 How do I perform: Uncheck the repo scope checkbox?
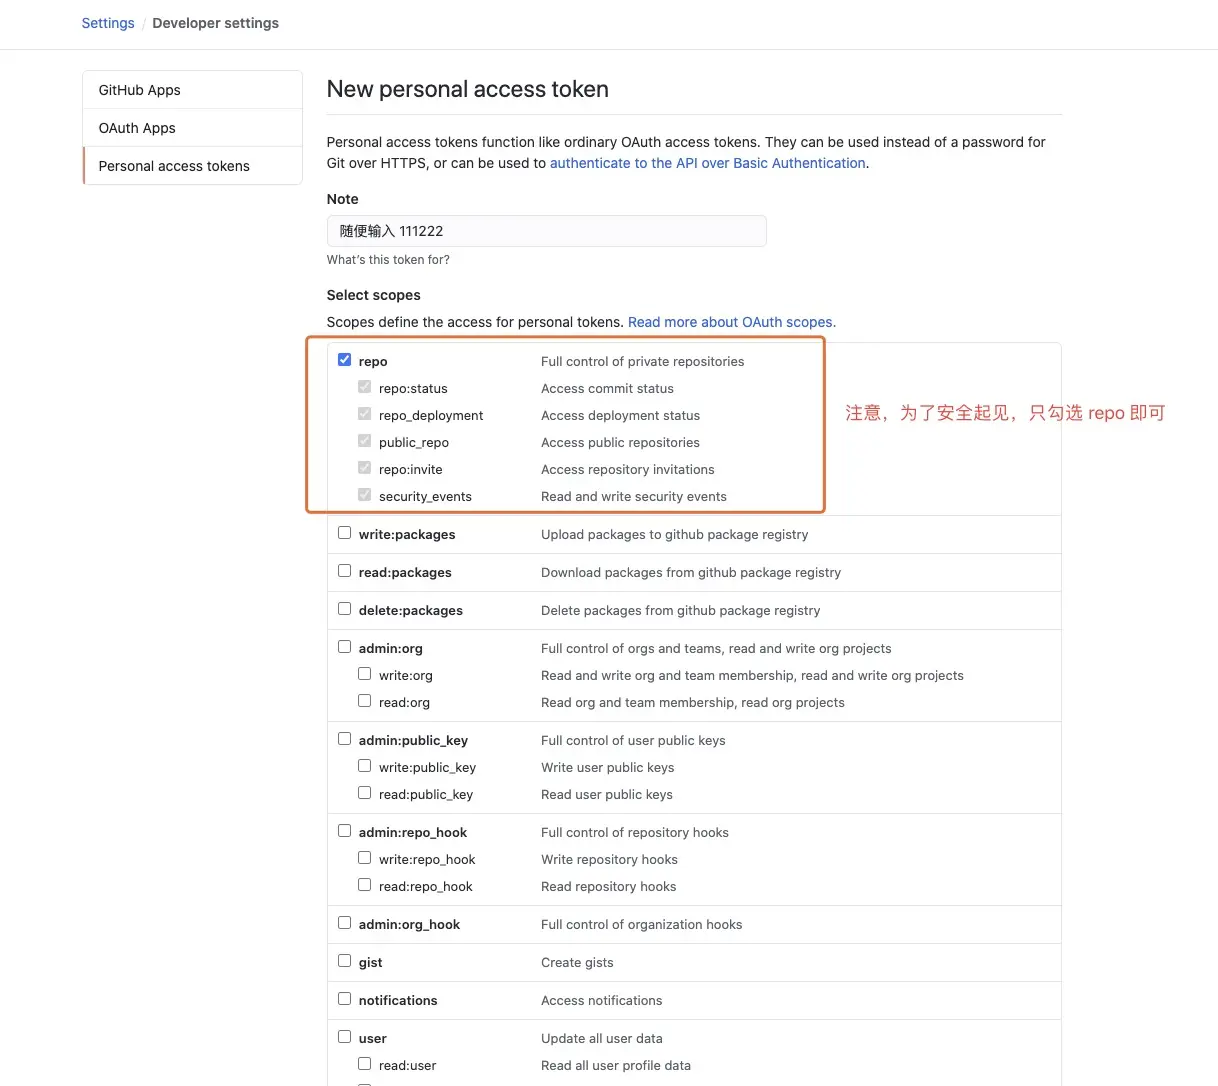344,360
